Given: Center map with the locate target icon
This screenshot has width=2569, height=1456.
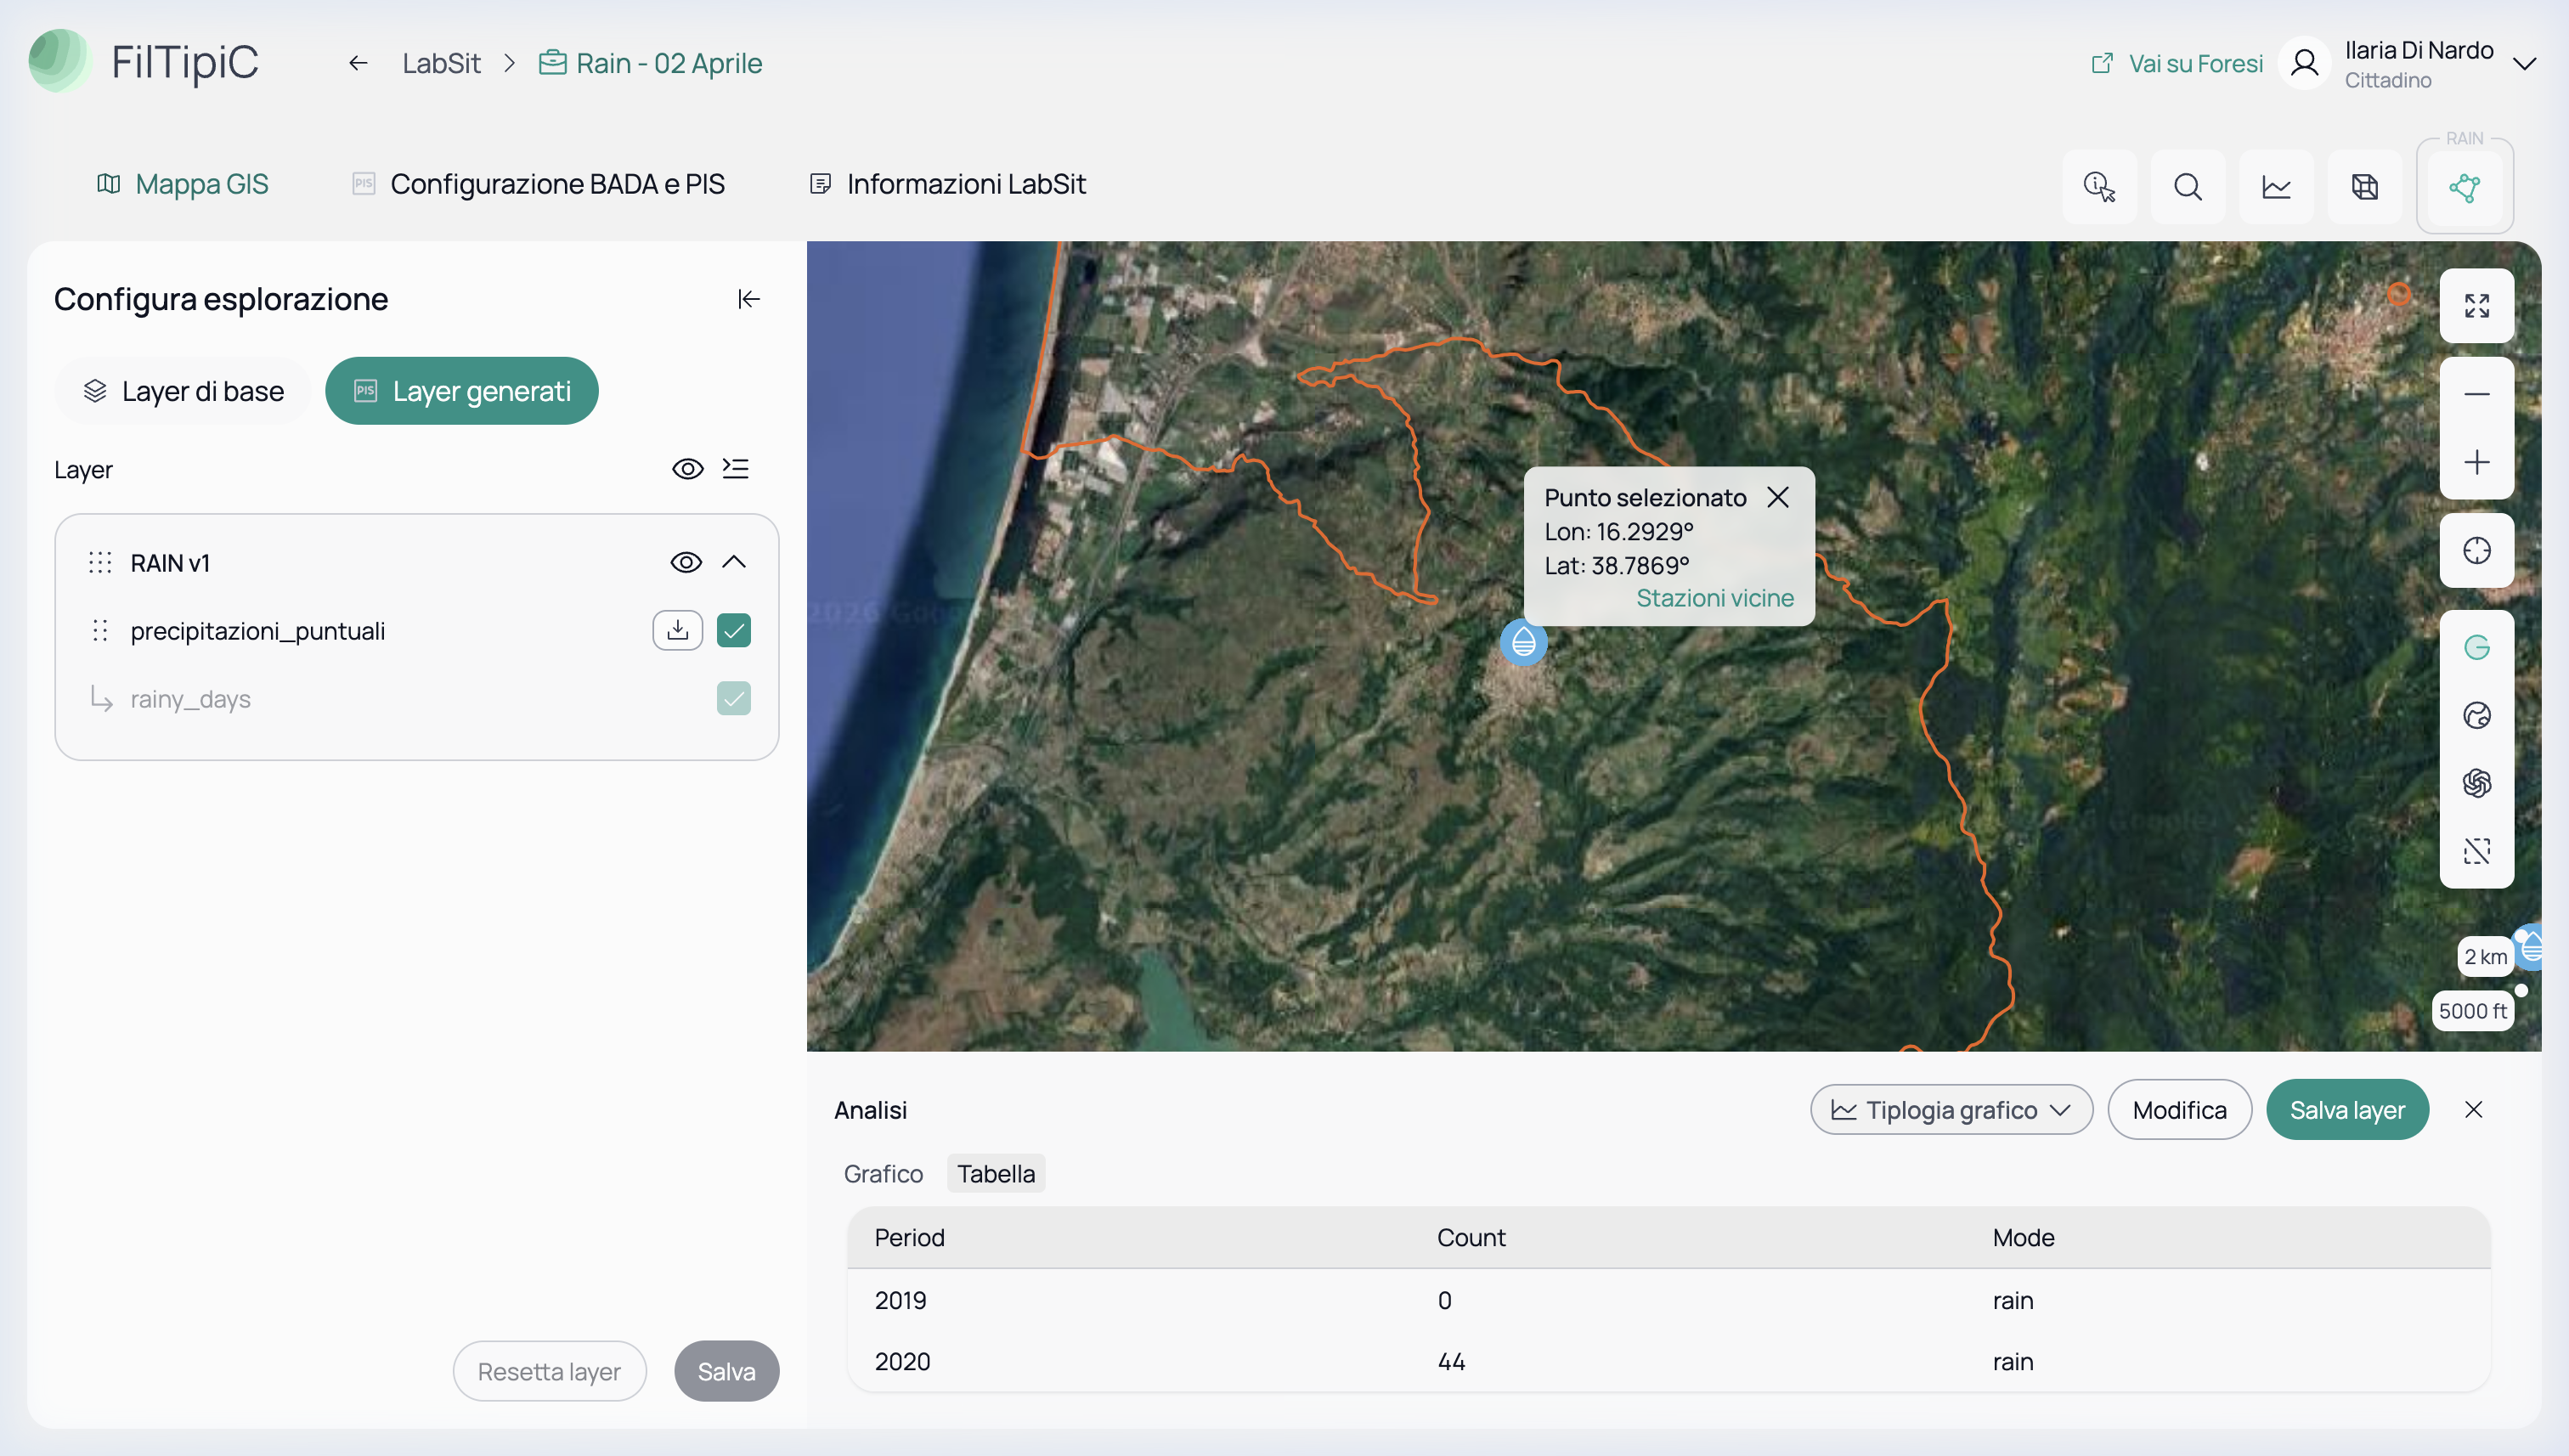Looking at the screenshot, I should click(x=2477, y=551).
